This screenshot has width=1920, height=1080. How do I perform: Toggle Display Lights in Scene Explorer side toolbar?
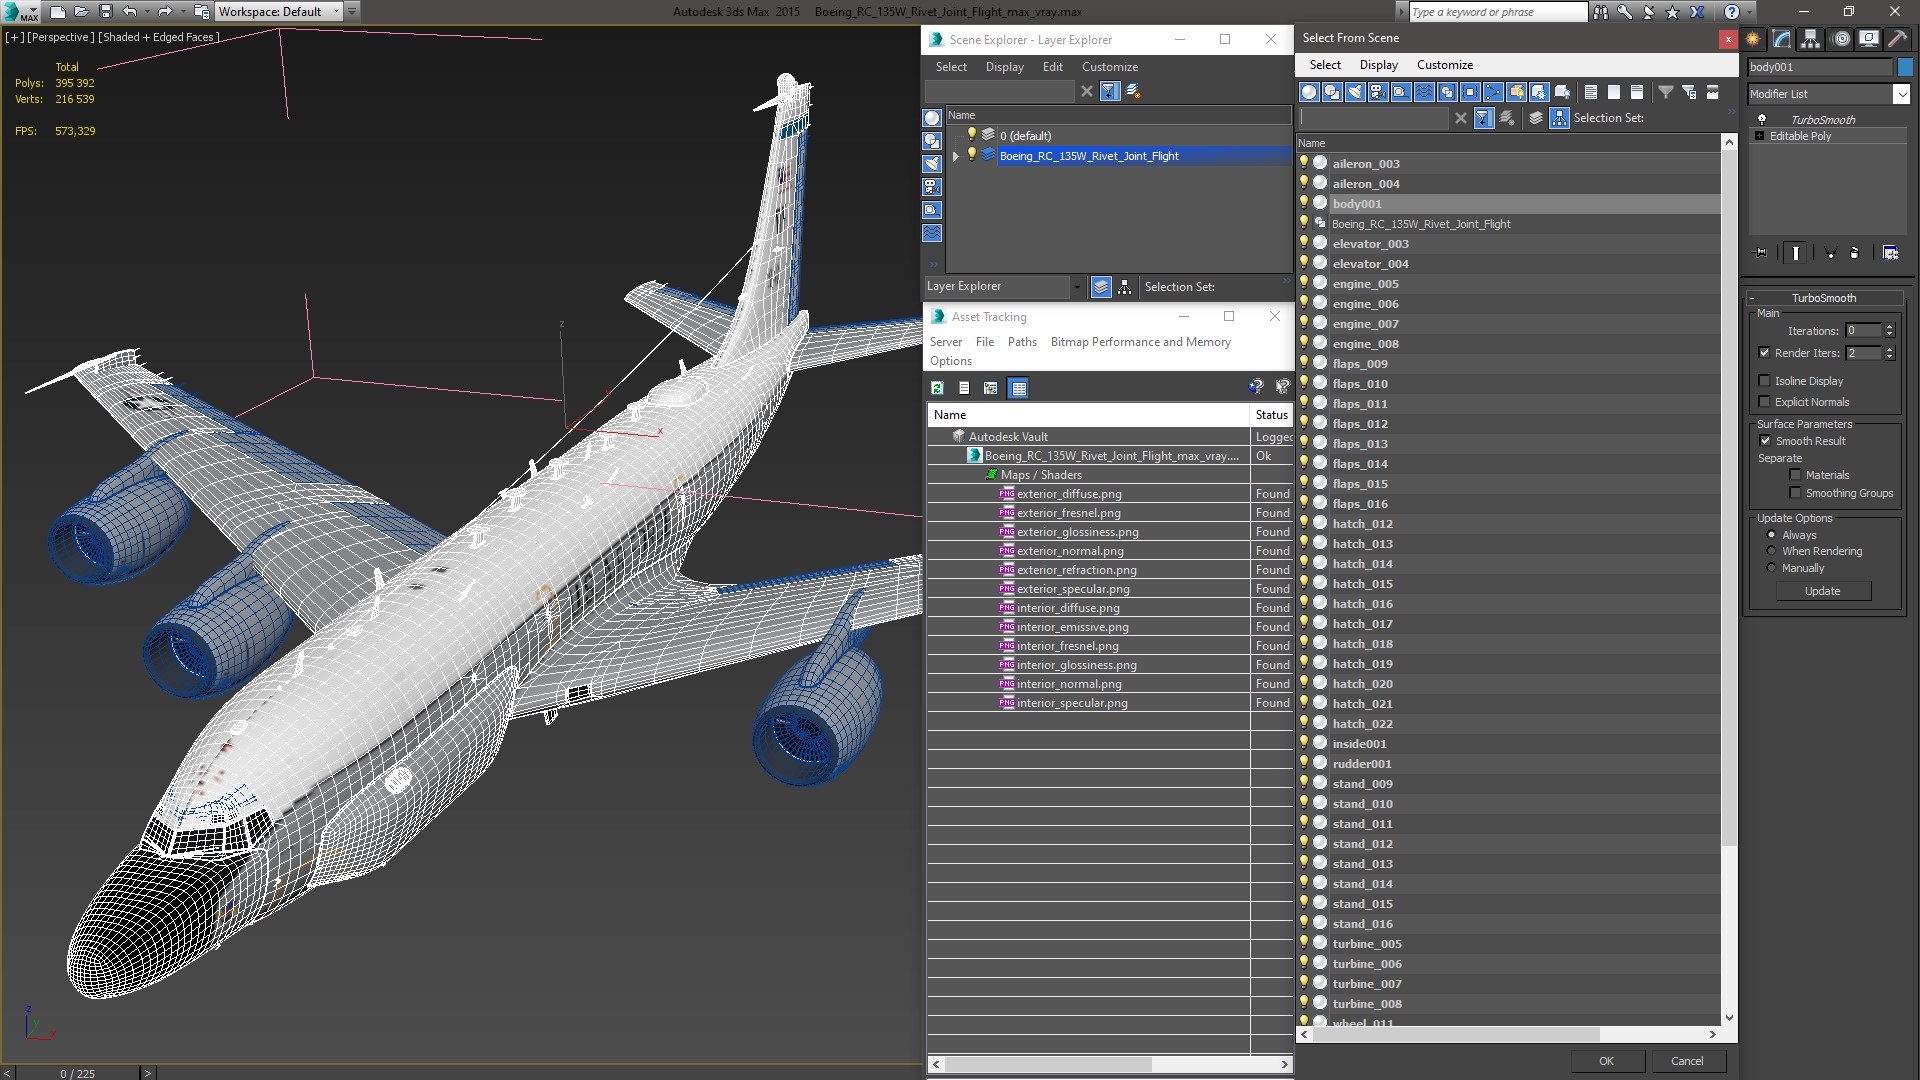932,164
